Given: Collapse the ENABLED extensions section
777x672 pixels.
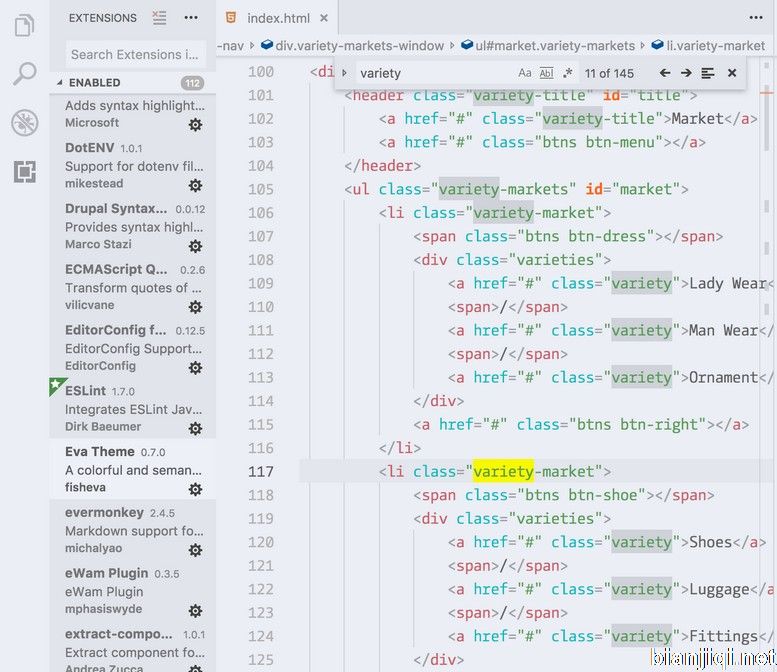Looking at the screenshot, I should pos(59,83).
